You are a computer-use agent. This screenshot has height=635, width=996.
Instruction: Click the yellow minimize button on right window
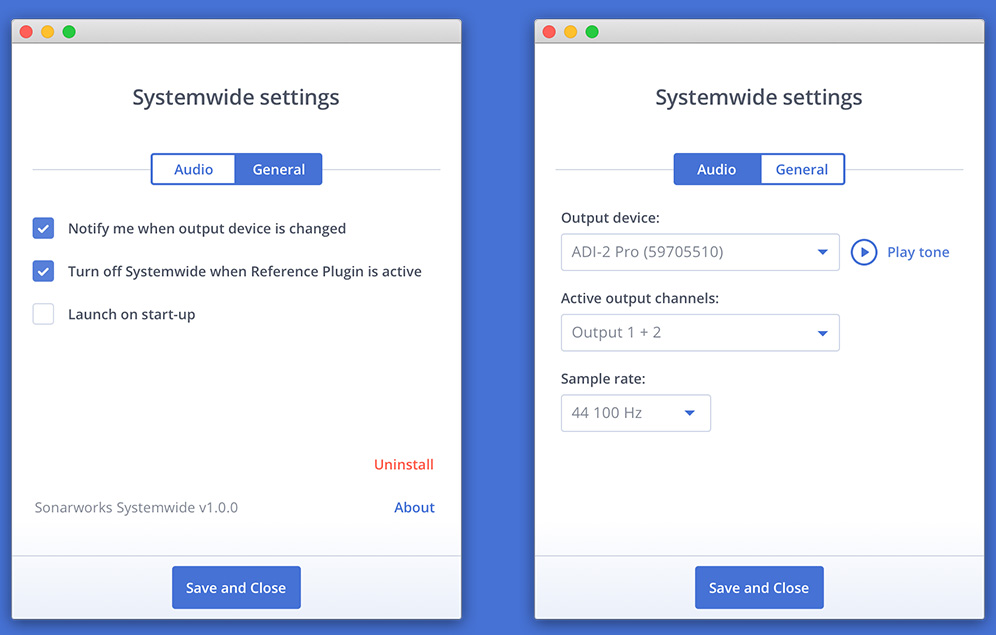pyautogui.click(x=570, y=31)
